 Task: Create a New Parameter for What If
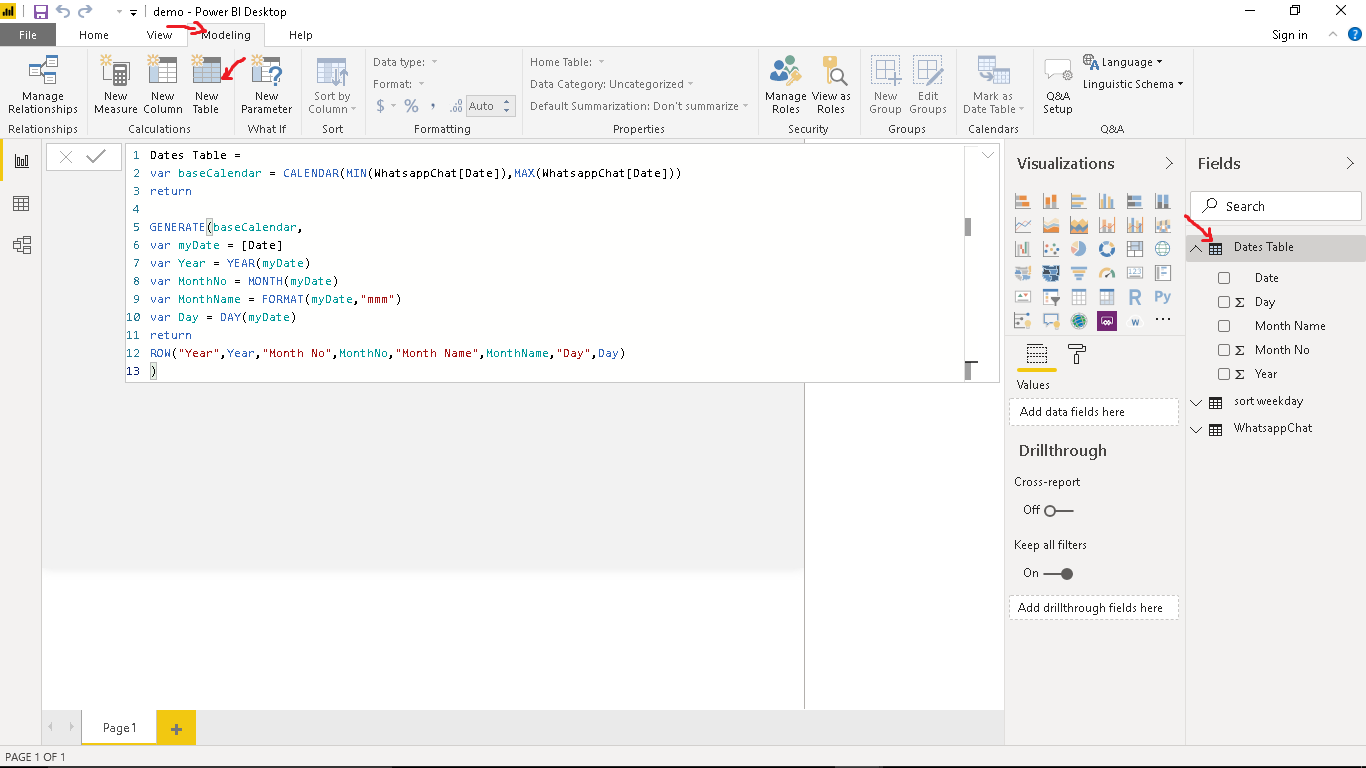pos(266,84)
